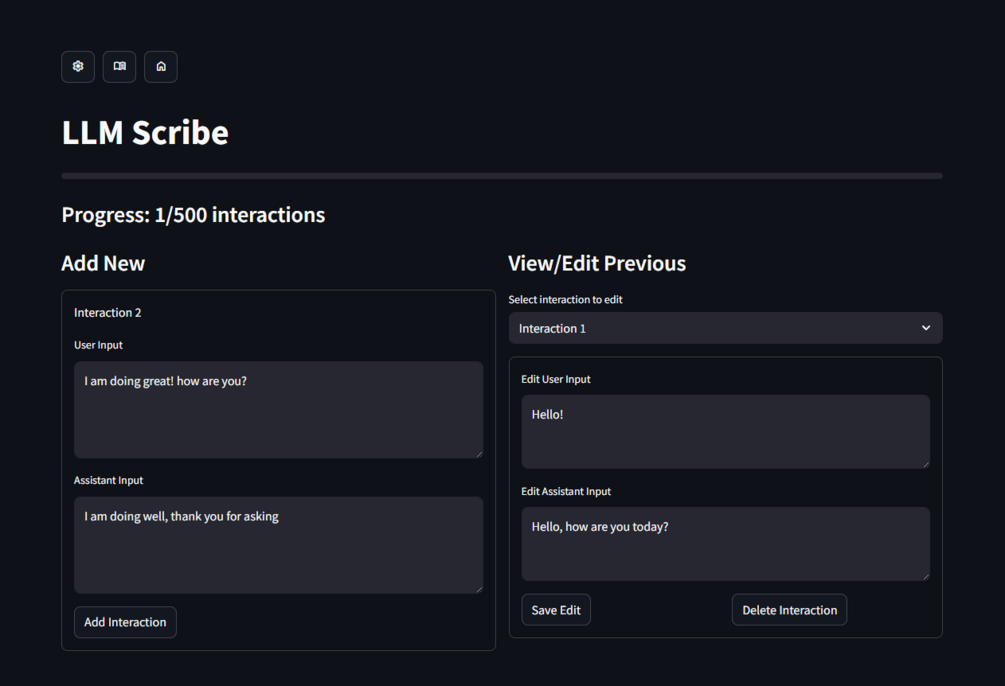Click the Progress: 1/500 interactions text
Screen dimensions: 1005x686
pyautogui.click(x=193, y=215)
